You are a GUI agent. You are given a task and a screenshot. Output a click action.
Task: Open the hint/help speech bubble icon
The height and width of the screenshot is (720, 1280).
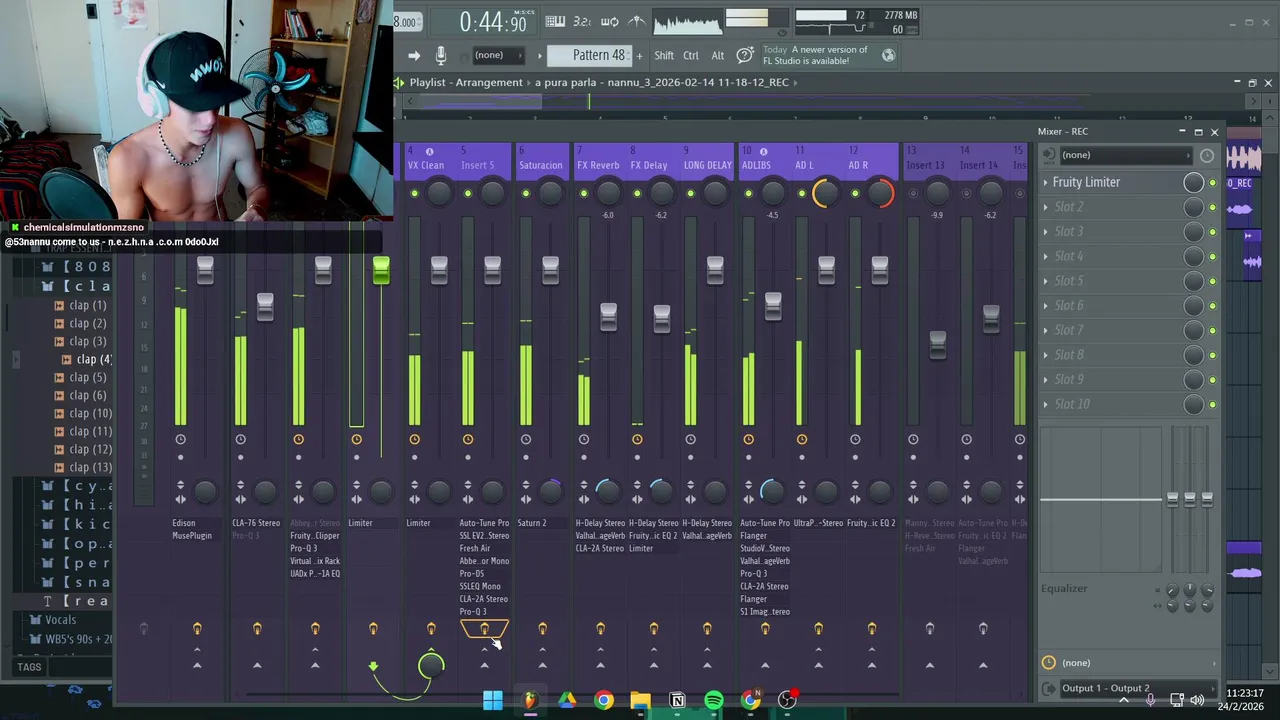(744, 55)
